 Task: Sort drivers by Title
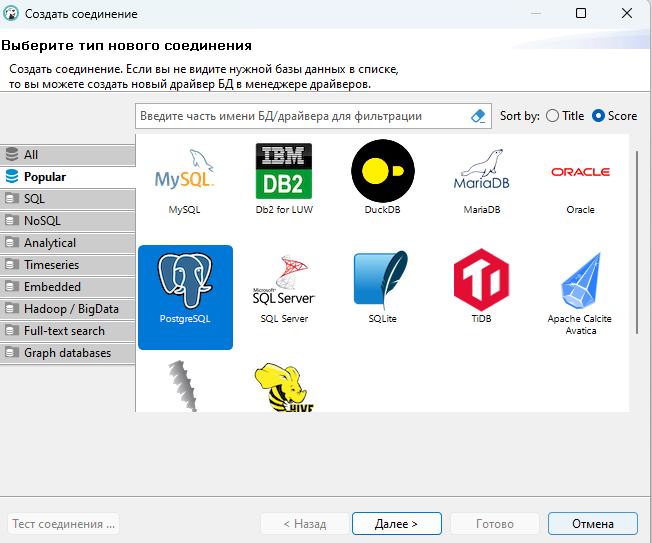click(x=565, y=116)
